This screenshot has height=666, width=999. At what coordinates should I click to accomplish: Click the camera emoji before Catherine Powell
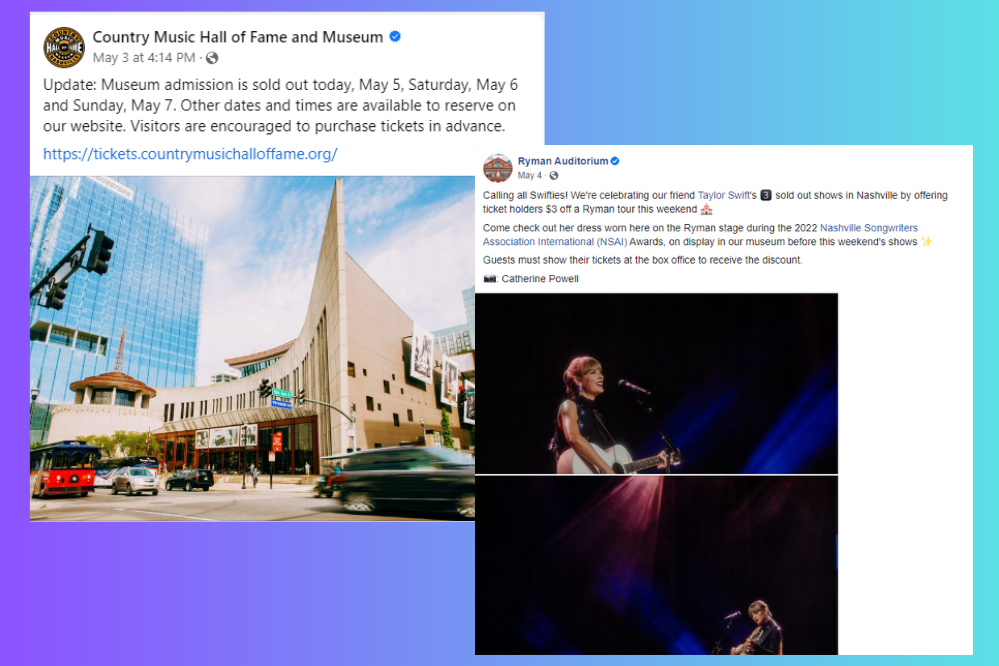coord(489,279)
